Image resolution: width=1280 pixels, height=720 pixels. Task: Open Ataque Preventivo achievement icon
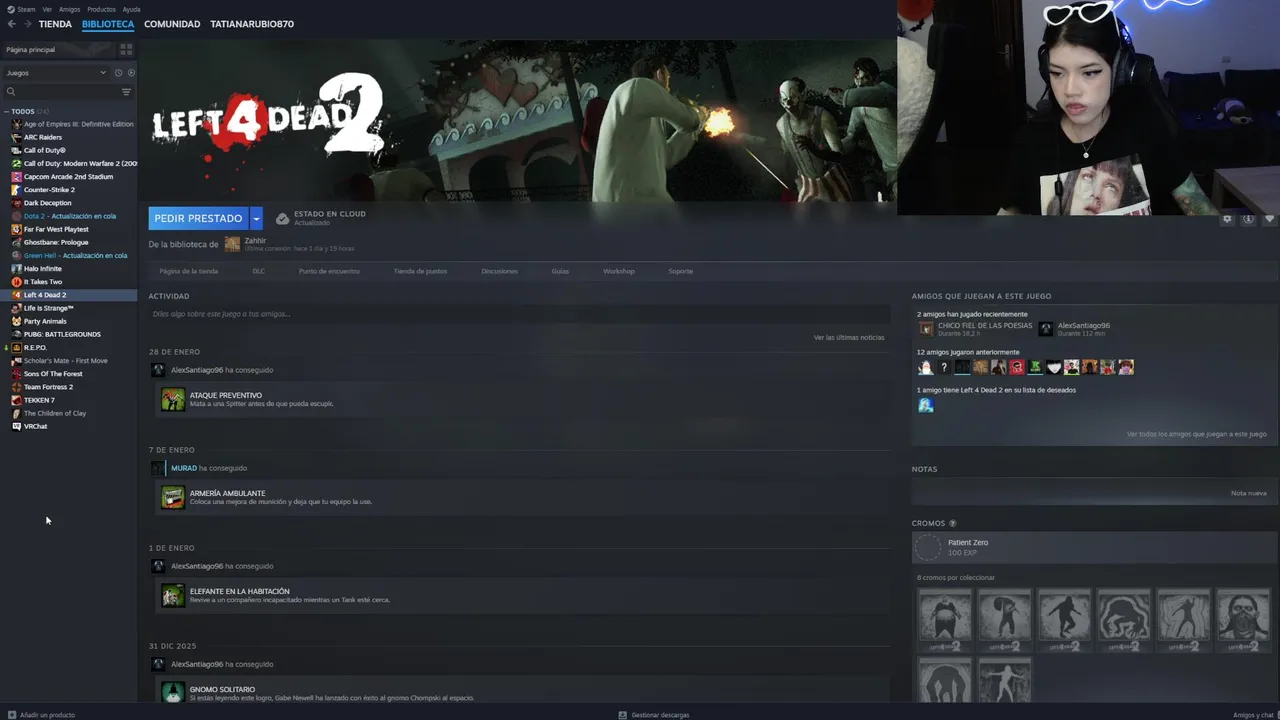pyautogui.click(x=173, y=399)
